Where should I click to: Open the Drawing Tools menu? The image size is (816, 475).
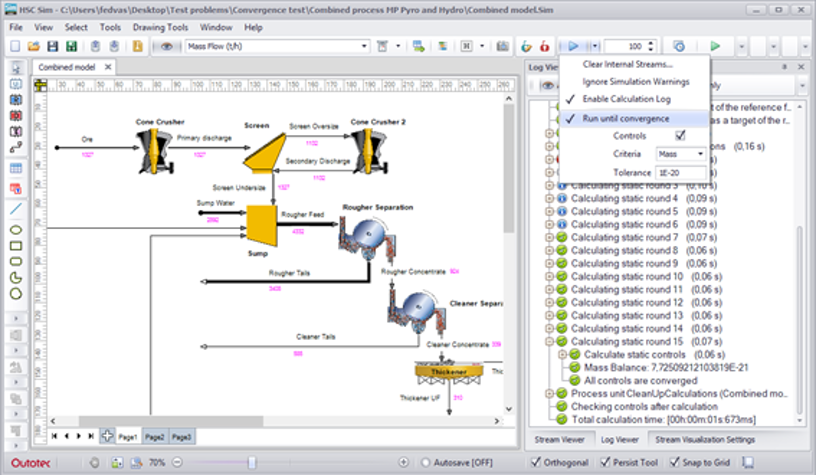point(160,28)
